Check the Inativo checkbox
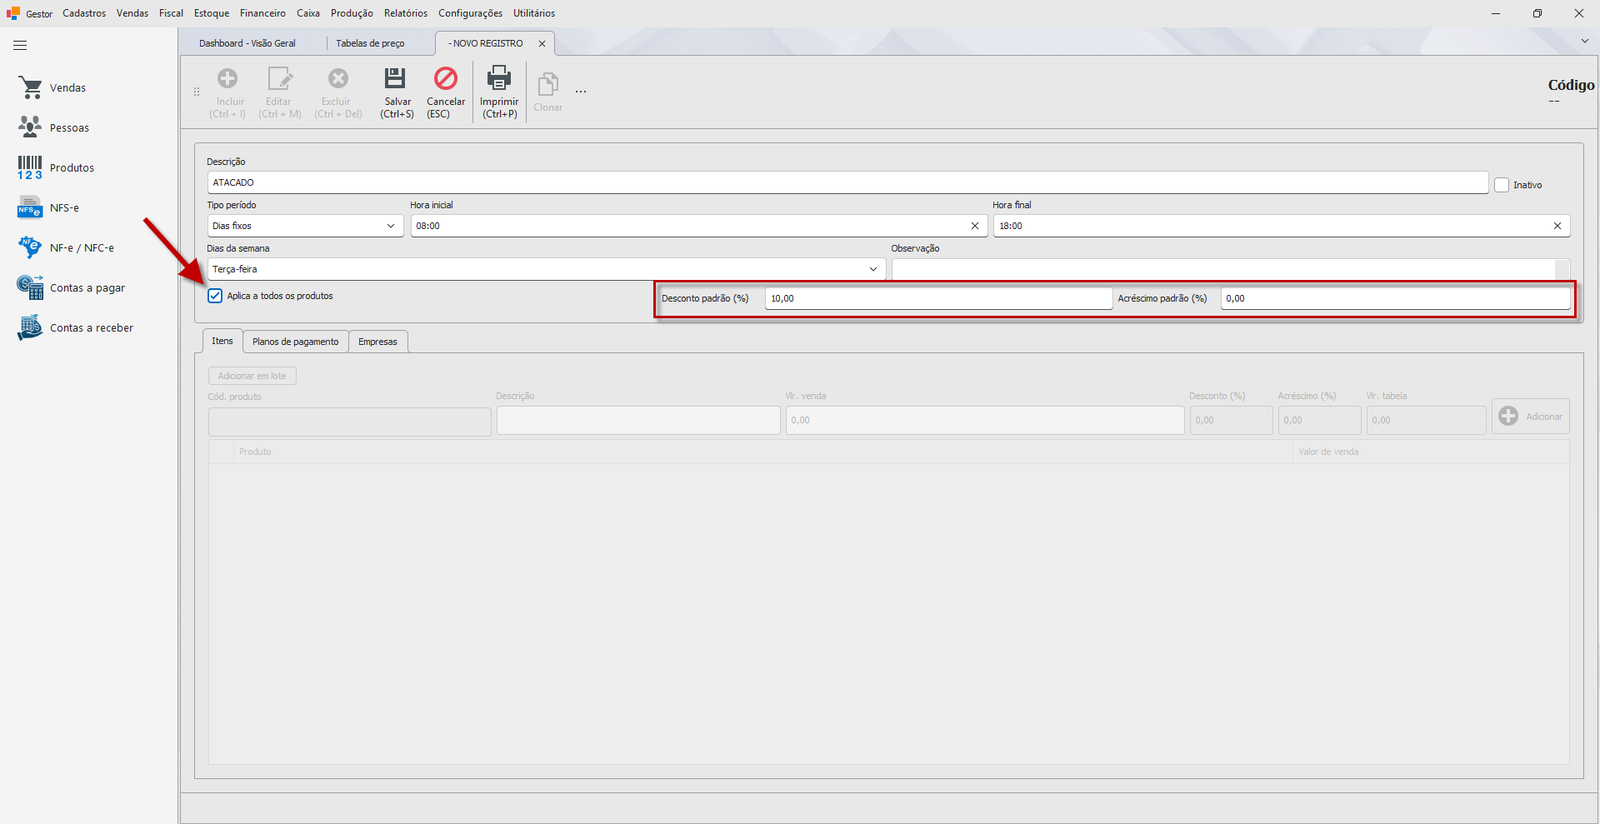Viewport: 1600px width, 824px height. [x=1501, y=185]
